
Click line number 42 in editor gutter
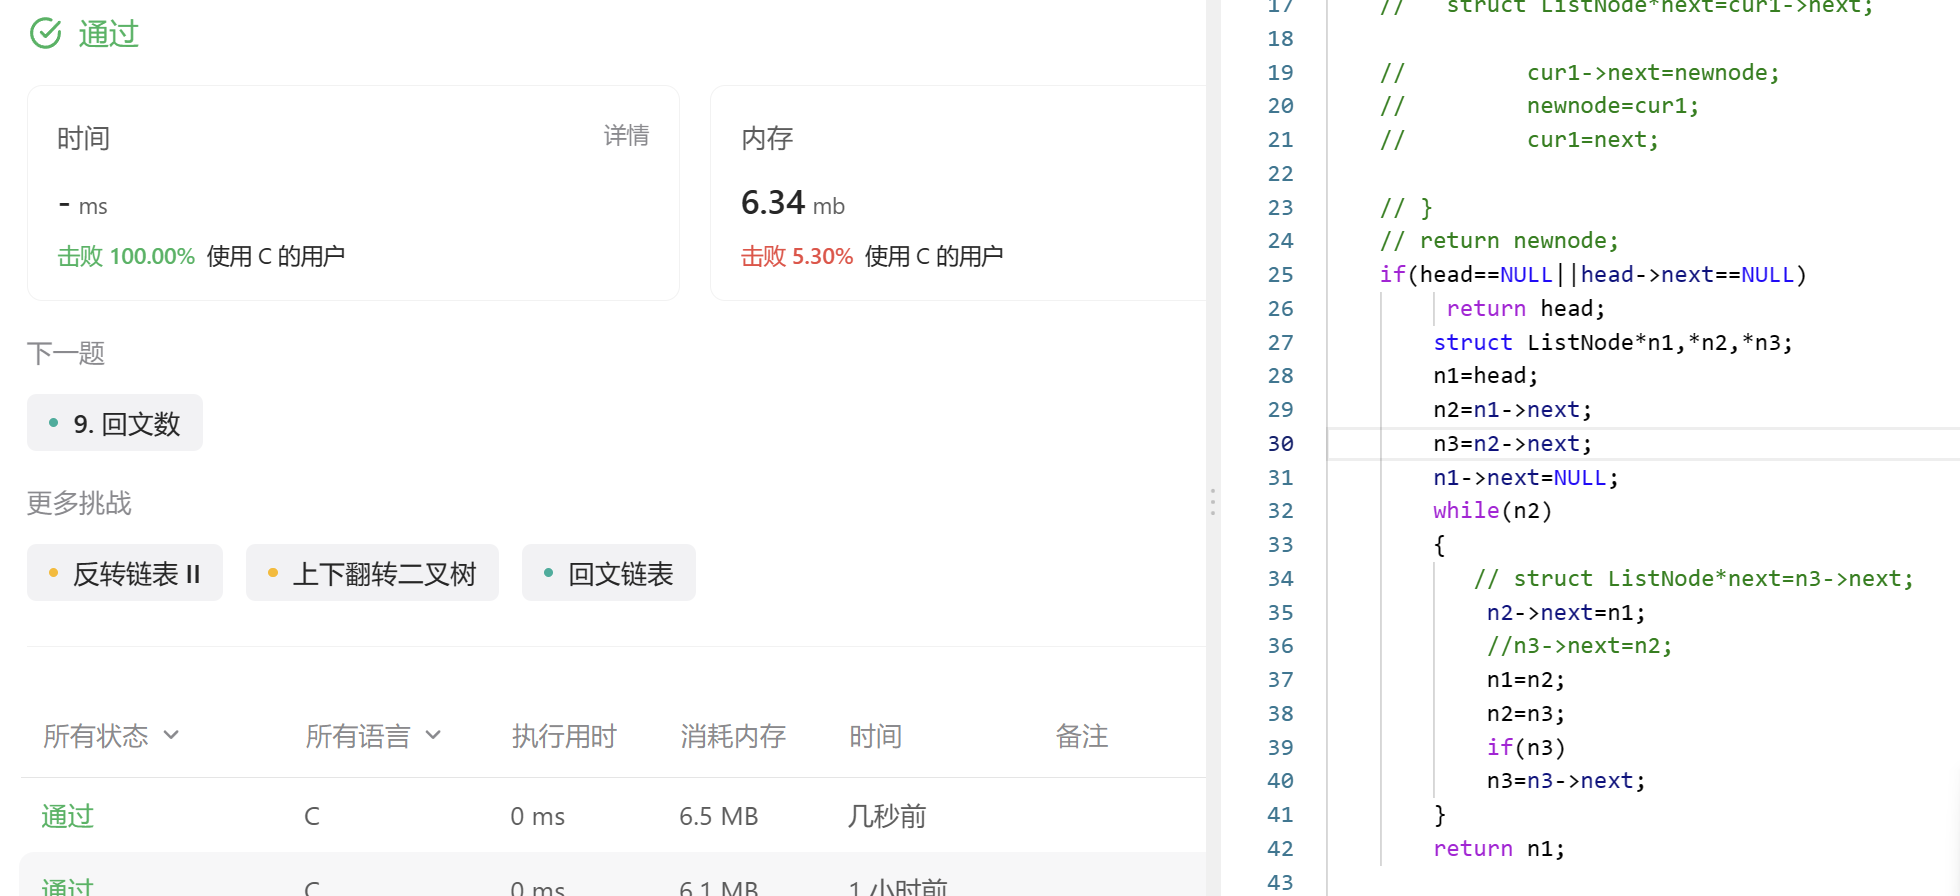pos(1280,848)
